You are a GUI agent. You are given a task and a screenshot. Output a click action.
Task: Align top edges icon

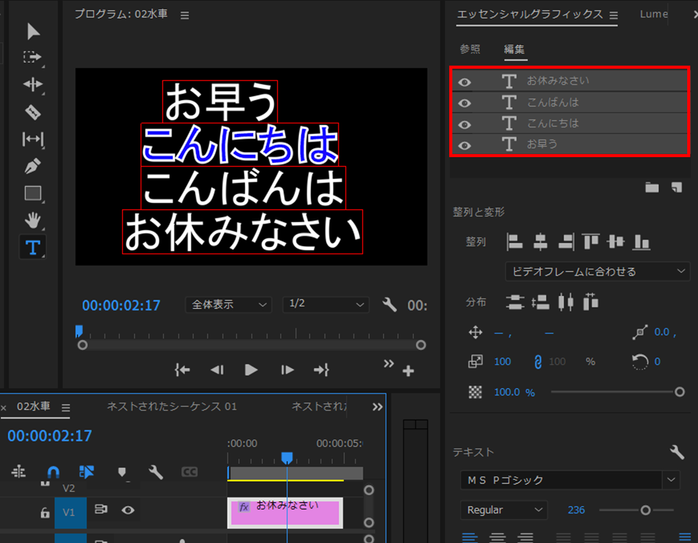click(591, 242)
